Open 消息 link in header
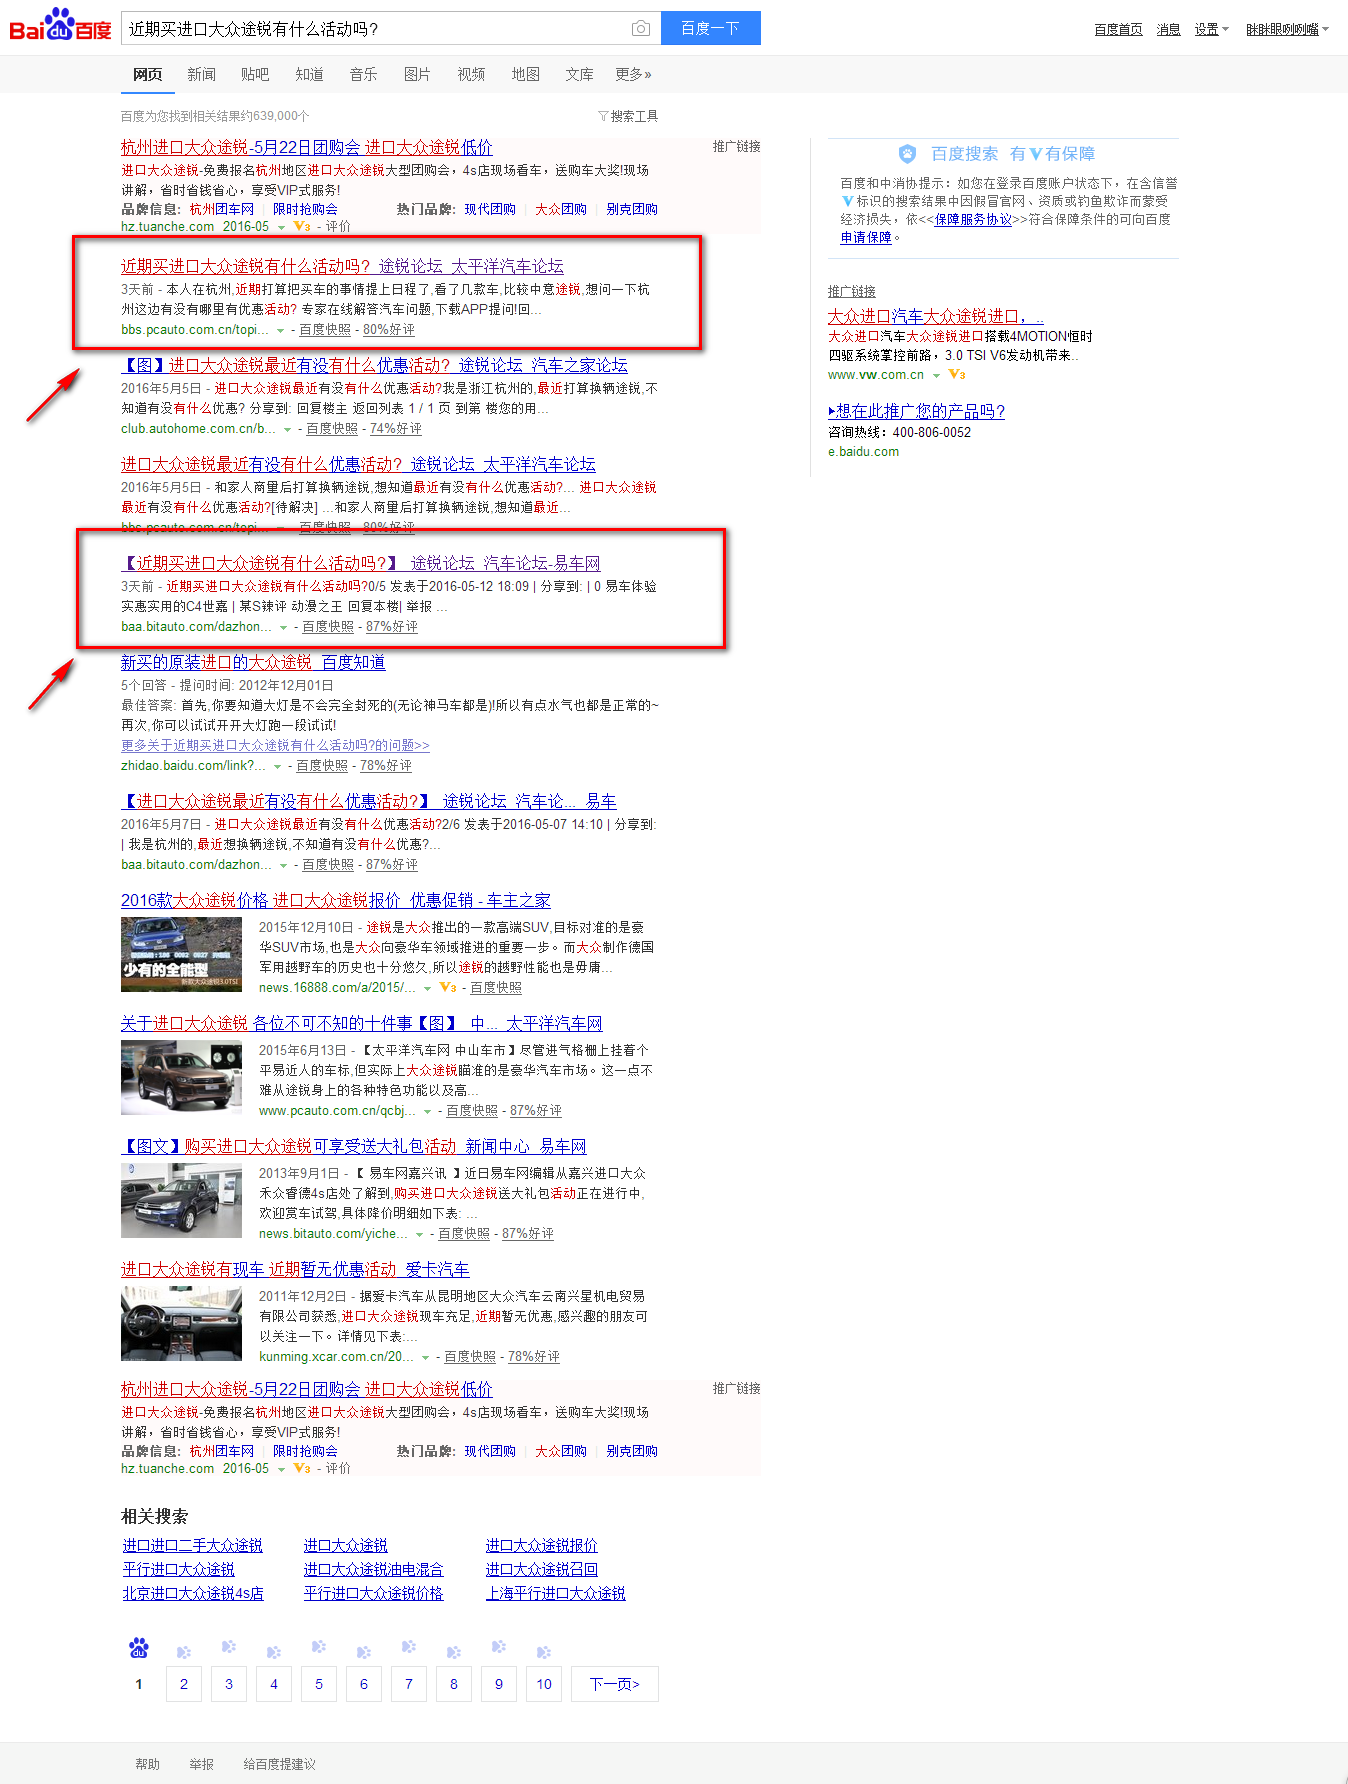This screenshot has width=1348, height=1784. click(x=1168, y=29)
